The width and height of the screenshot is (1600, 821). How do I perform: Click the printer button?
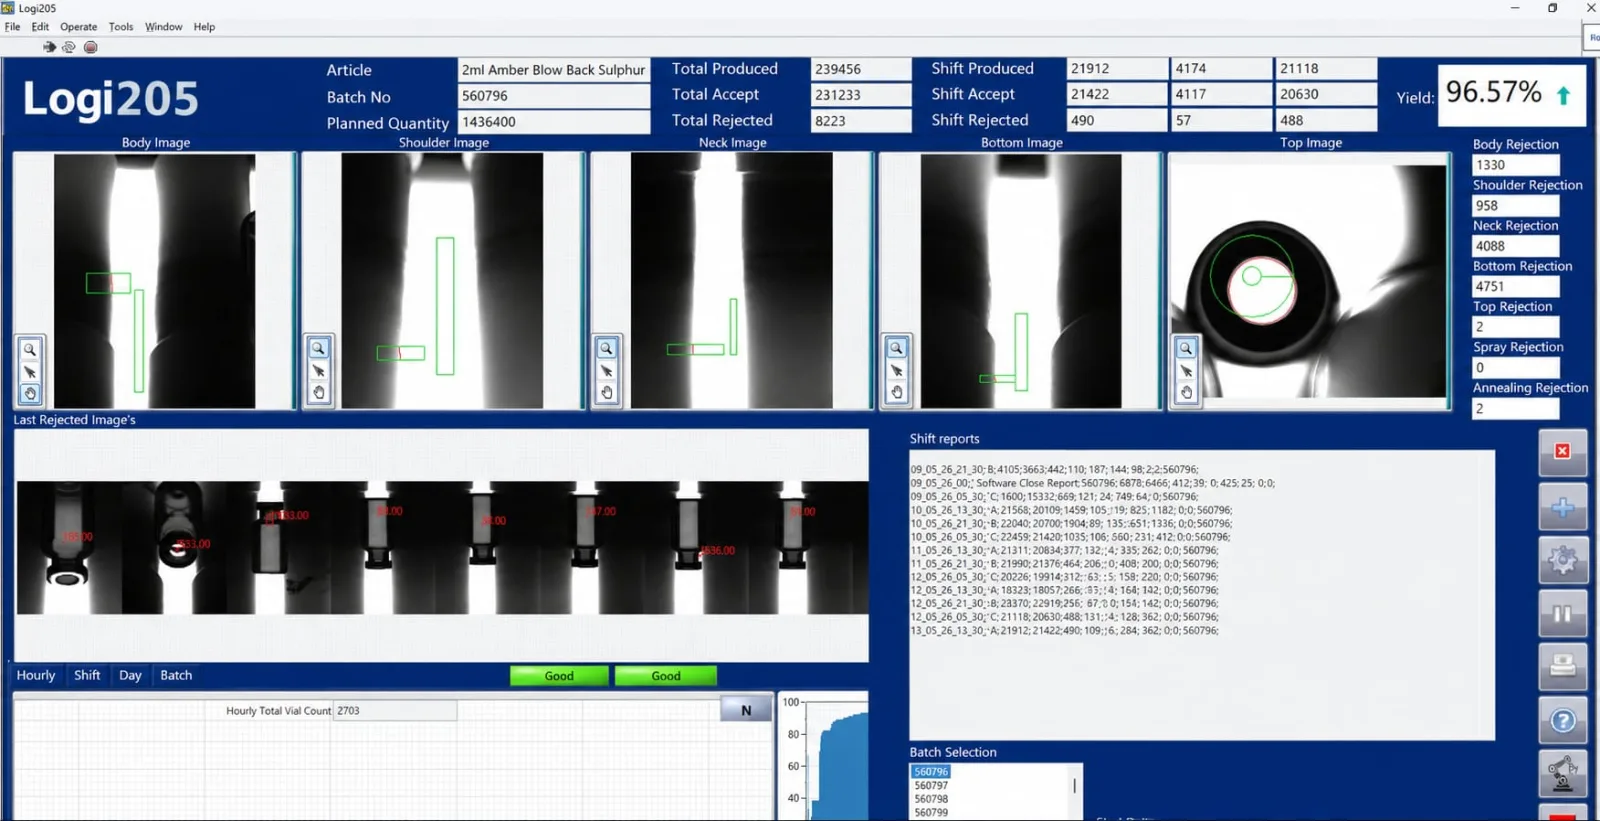tap(1562, 667)
